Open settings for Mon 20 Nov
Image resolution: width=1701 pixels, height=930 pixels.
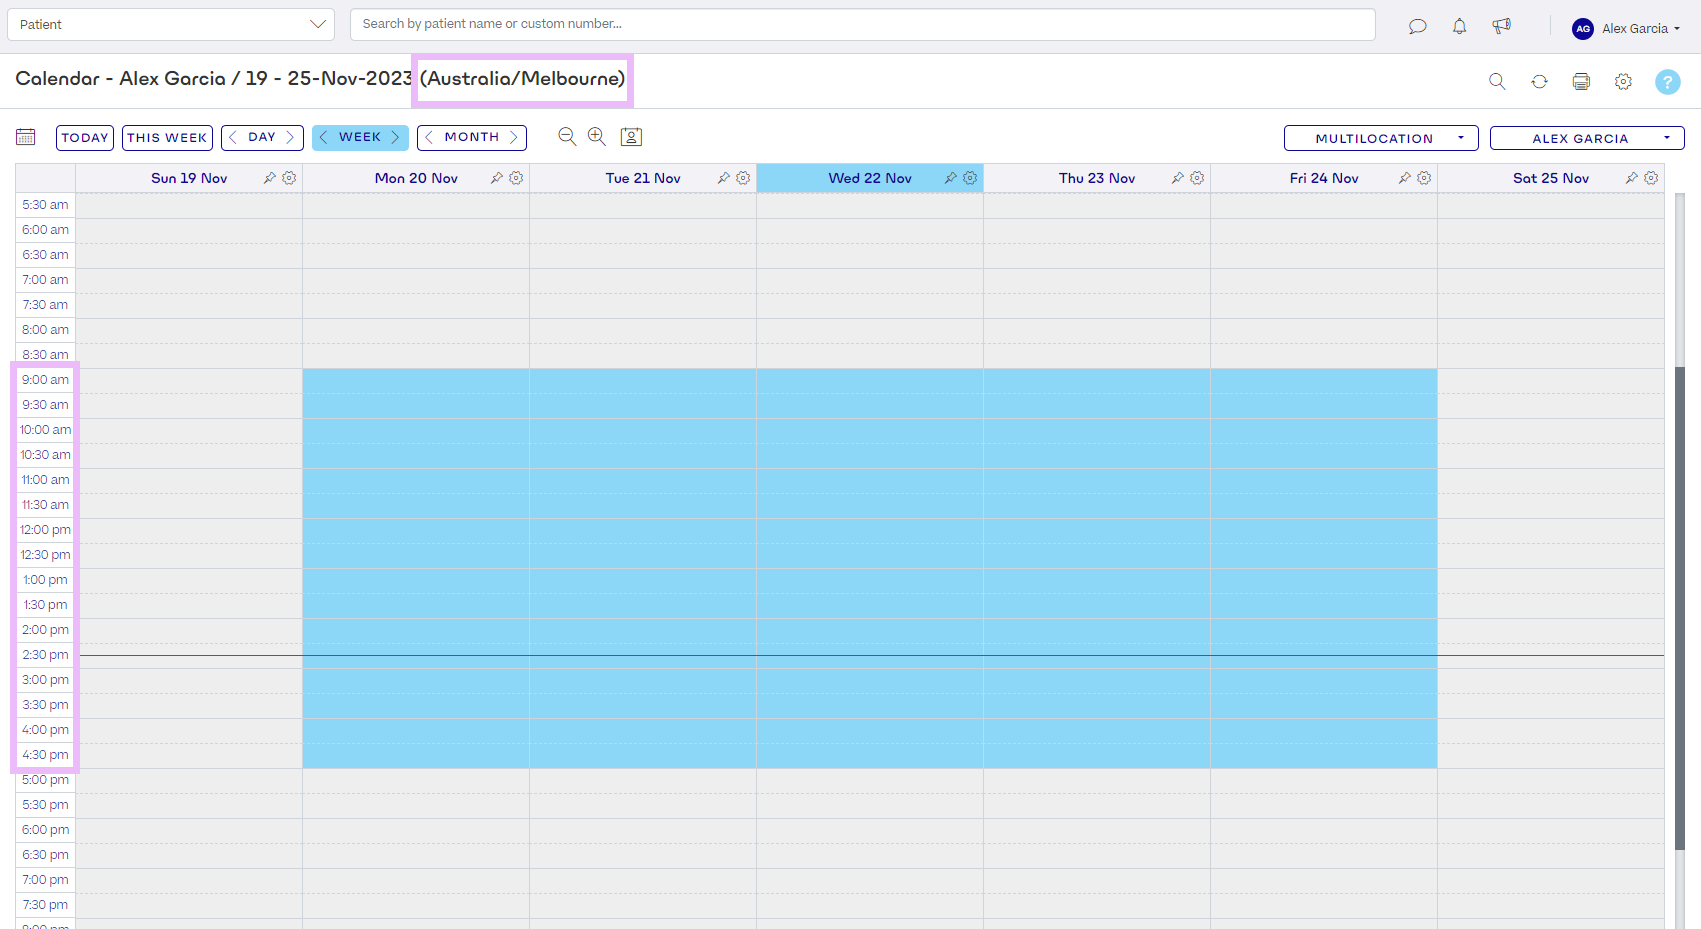click(x=516, y=178)
